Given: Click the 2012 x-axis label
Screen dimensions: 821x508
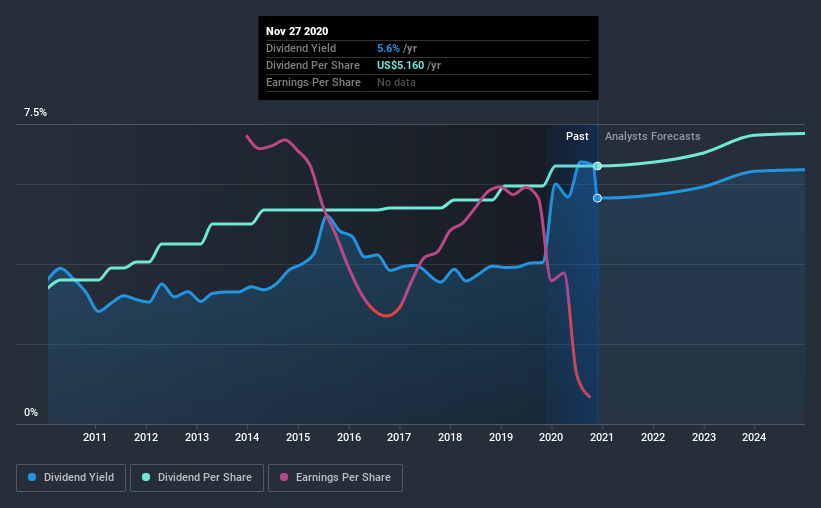Looking at the screenshot, I should coord(146,437).
